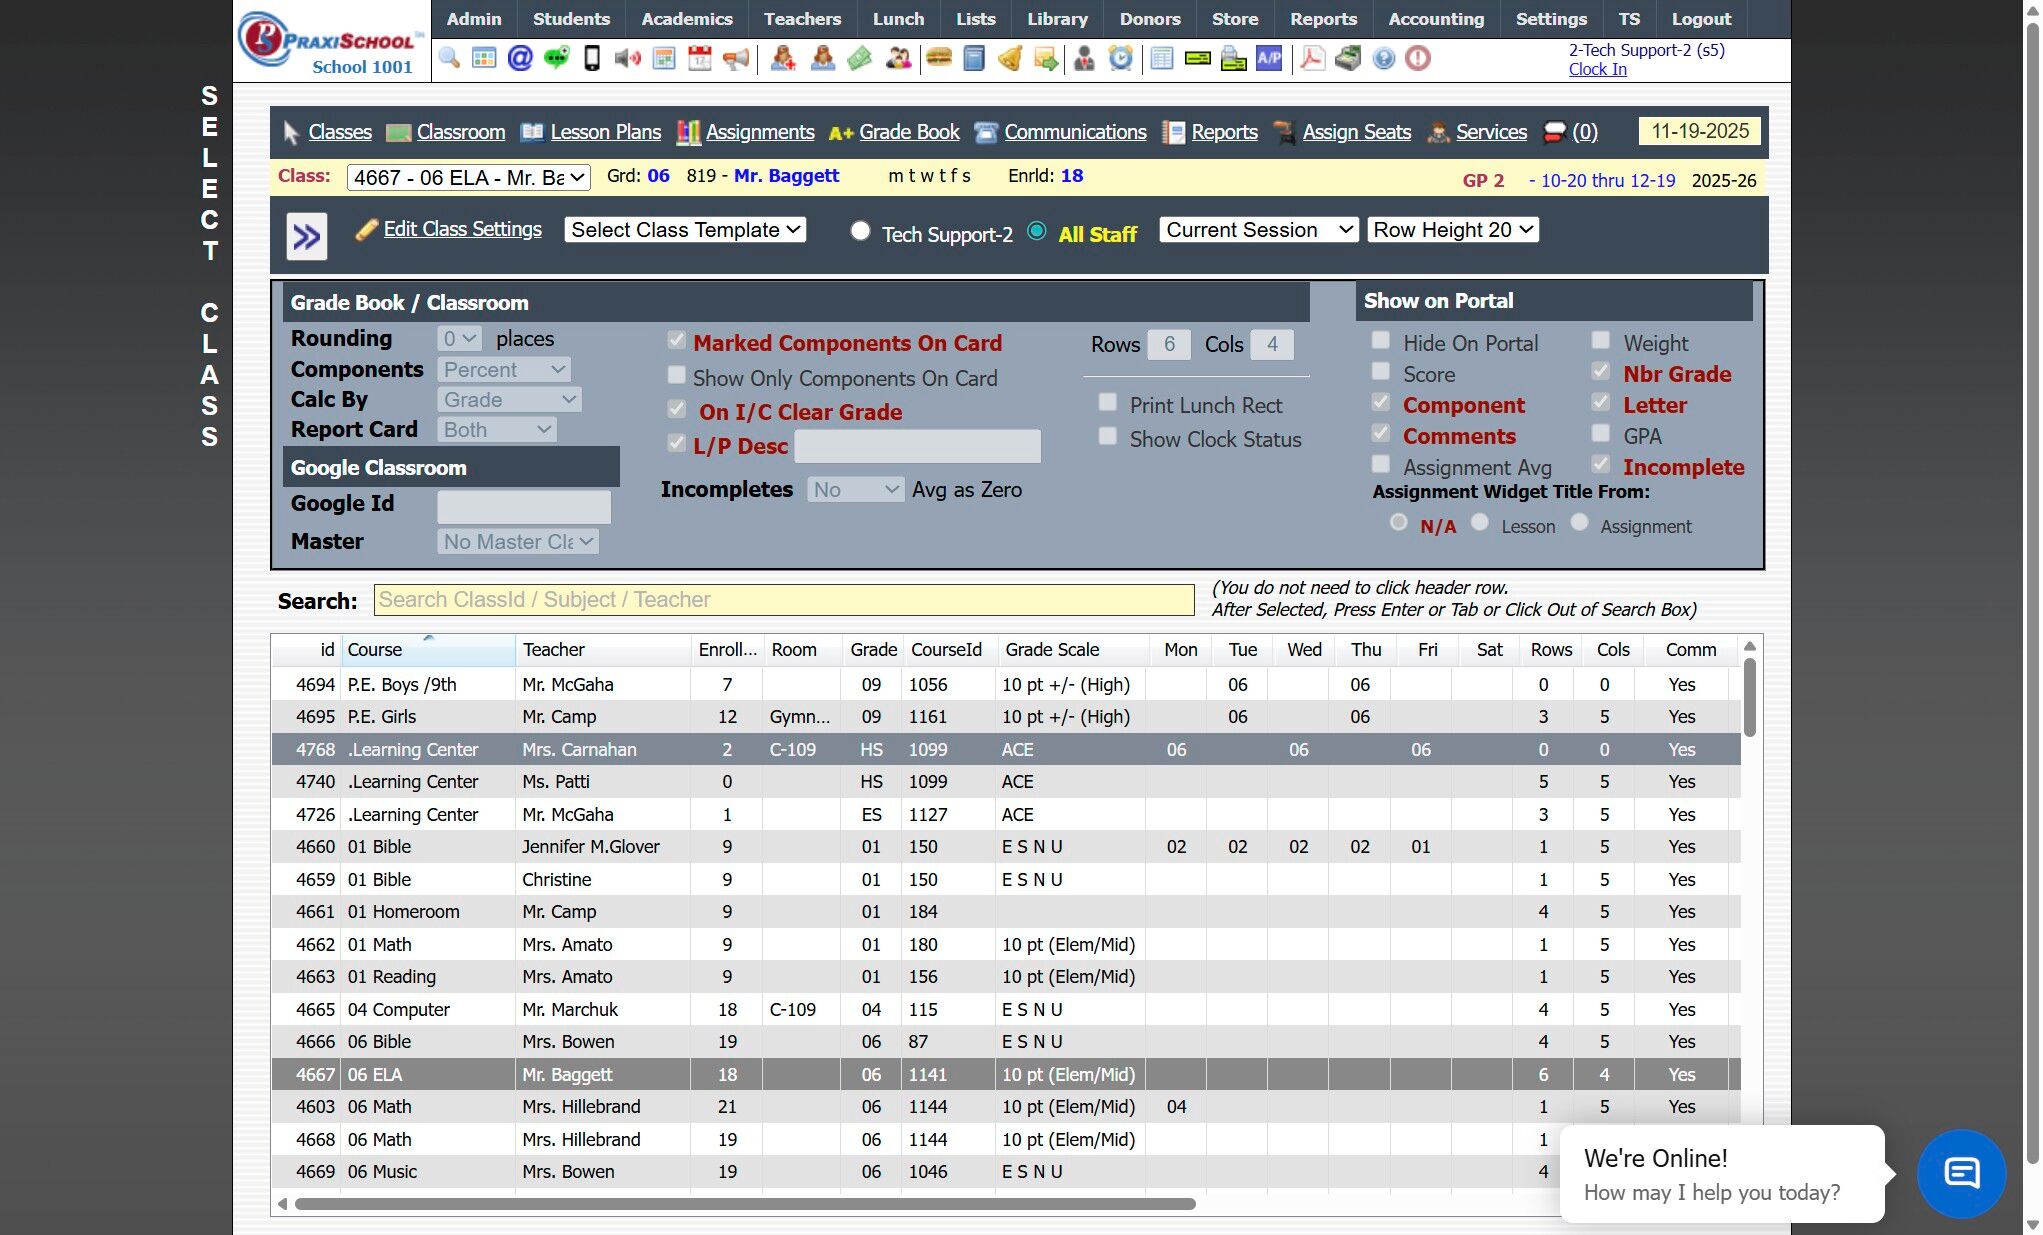Open the Row Height 20 dropdown
The width and height of the screenshot is (2043, 1235).
point(1452,230)
